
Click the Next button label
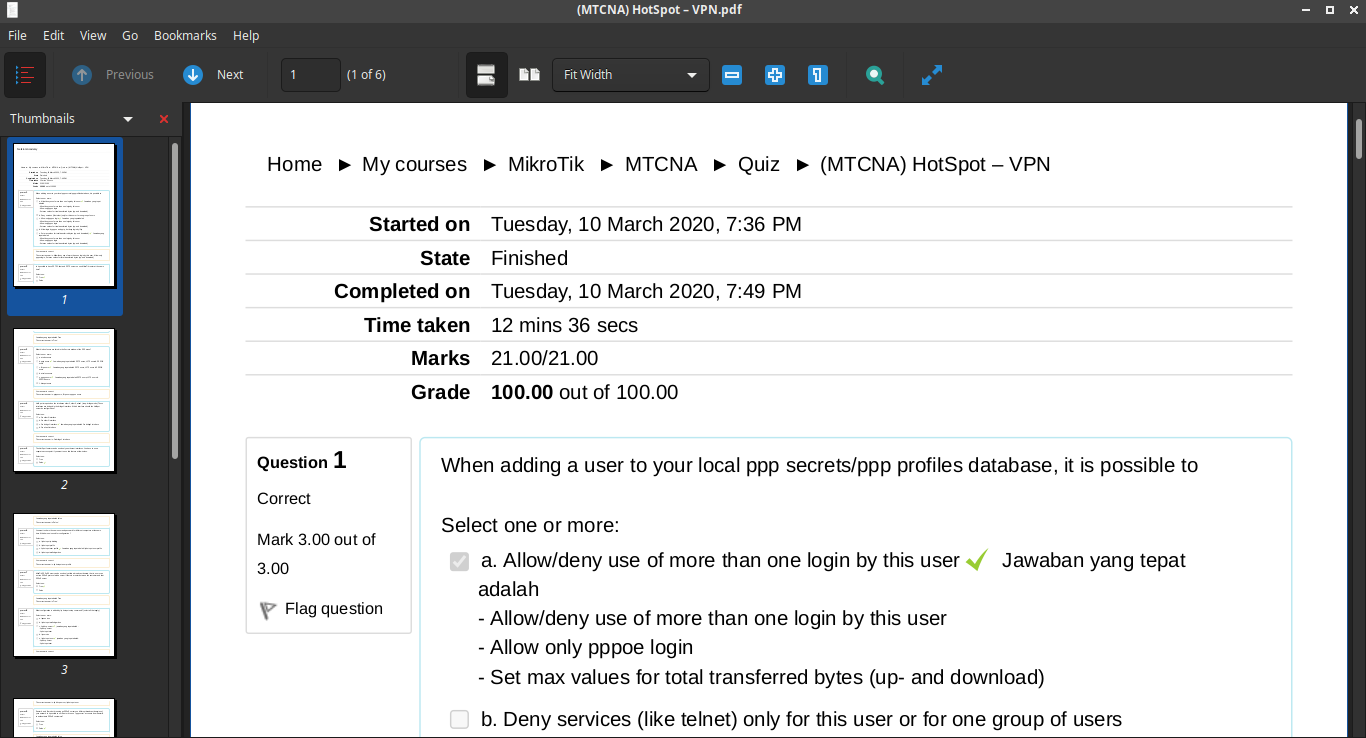click(230, 75)
